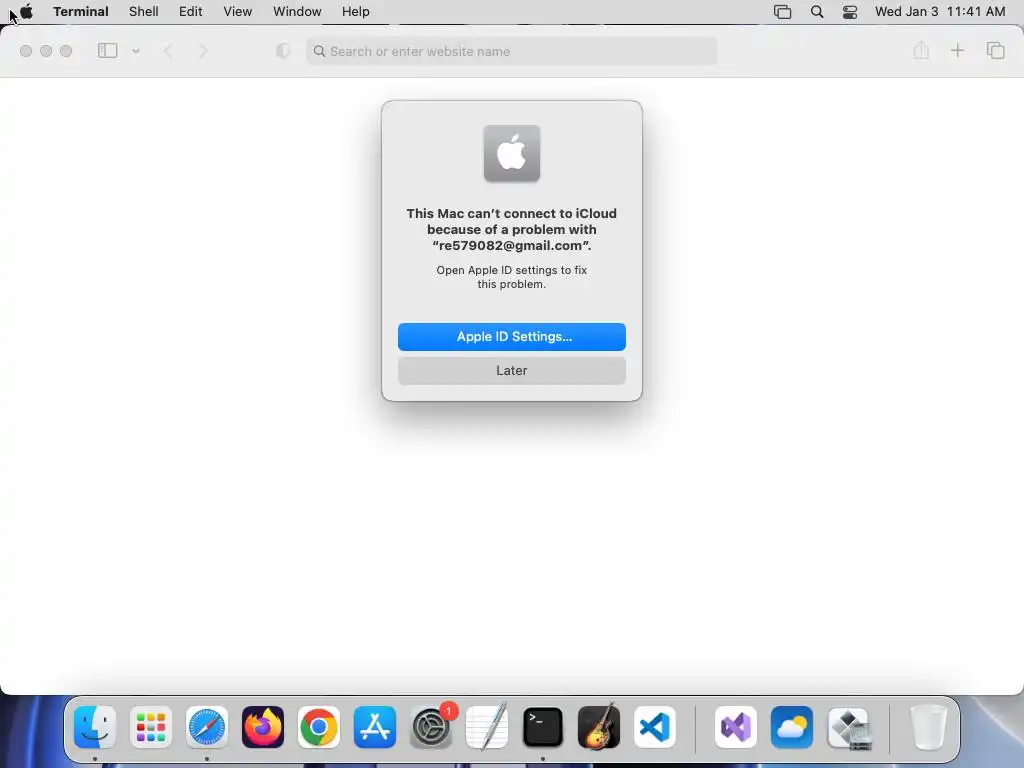Viewport: 1024px width, 768px height.
Task: Add a new tab with plus button
Action: pos(957,50)
